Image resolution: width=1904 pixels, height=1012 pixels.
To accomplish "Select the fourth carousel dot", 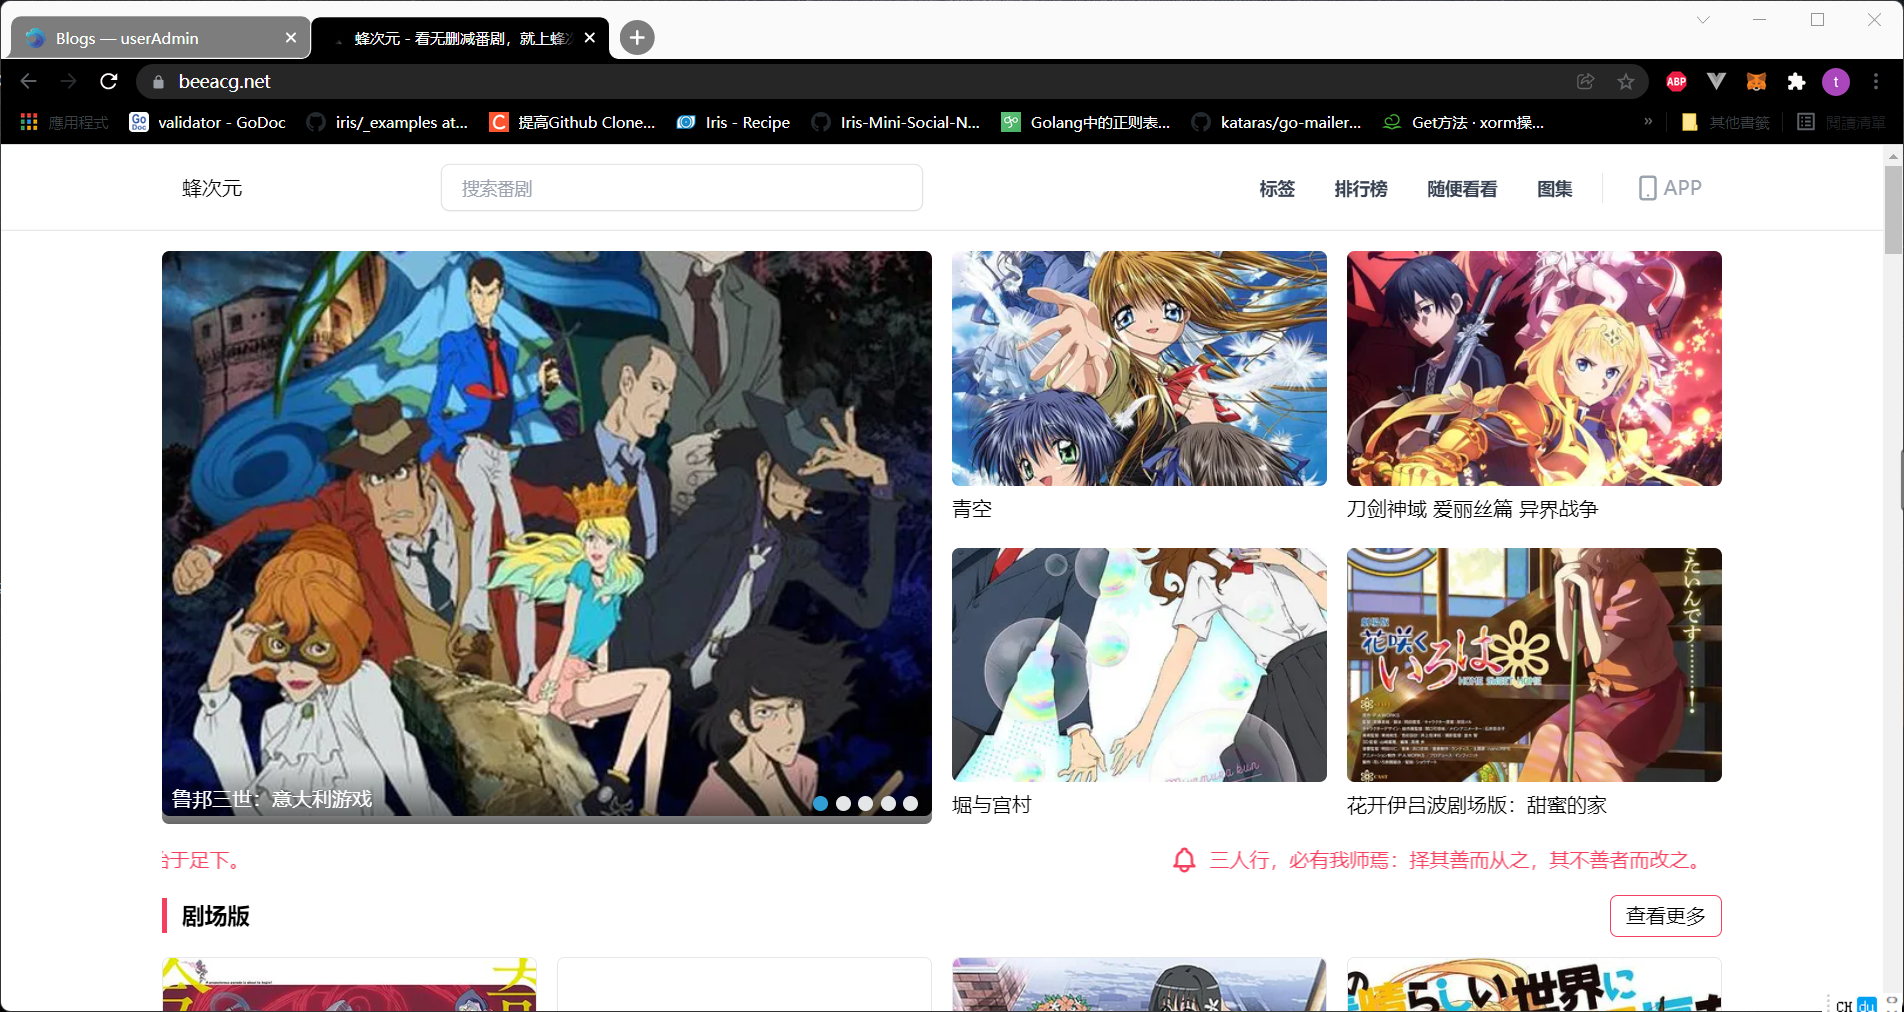I will point(888,803).
